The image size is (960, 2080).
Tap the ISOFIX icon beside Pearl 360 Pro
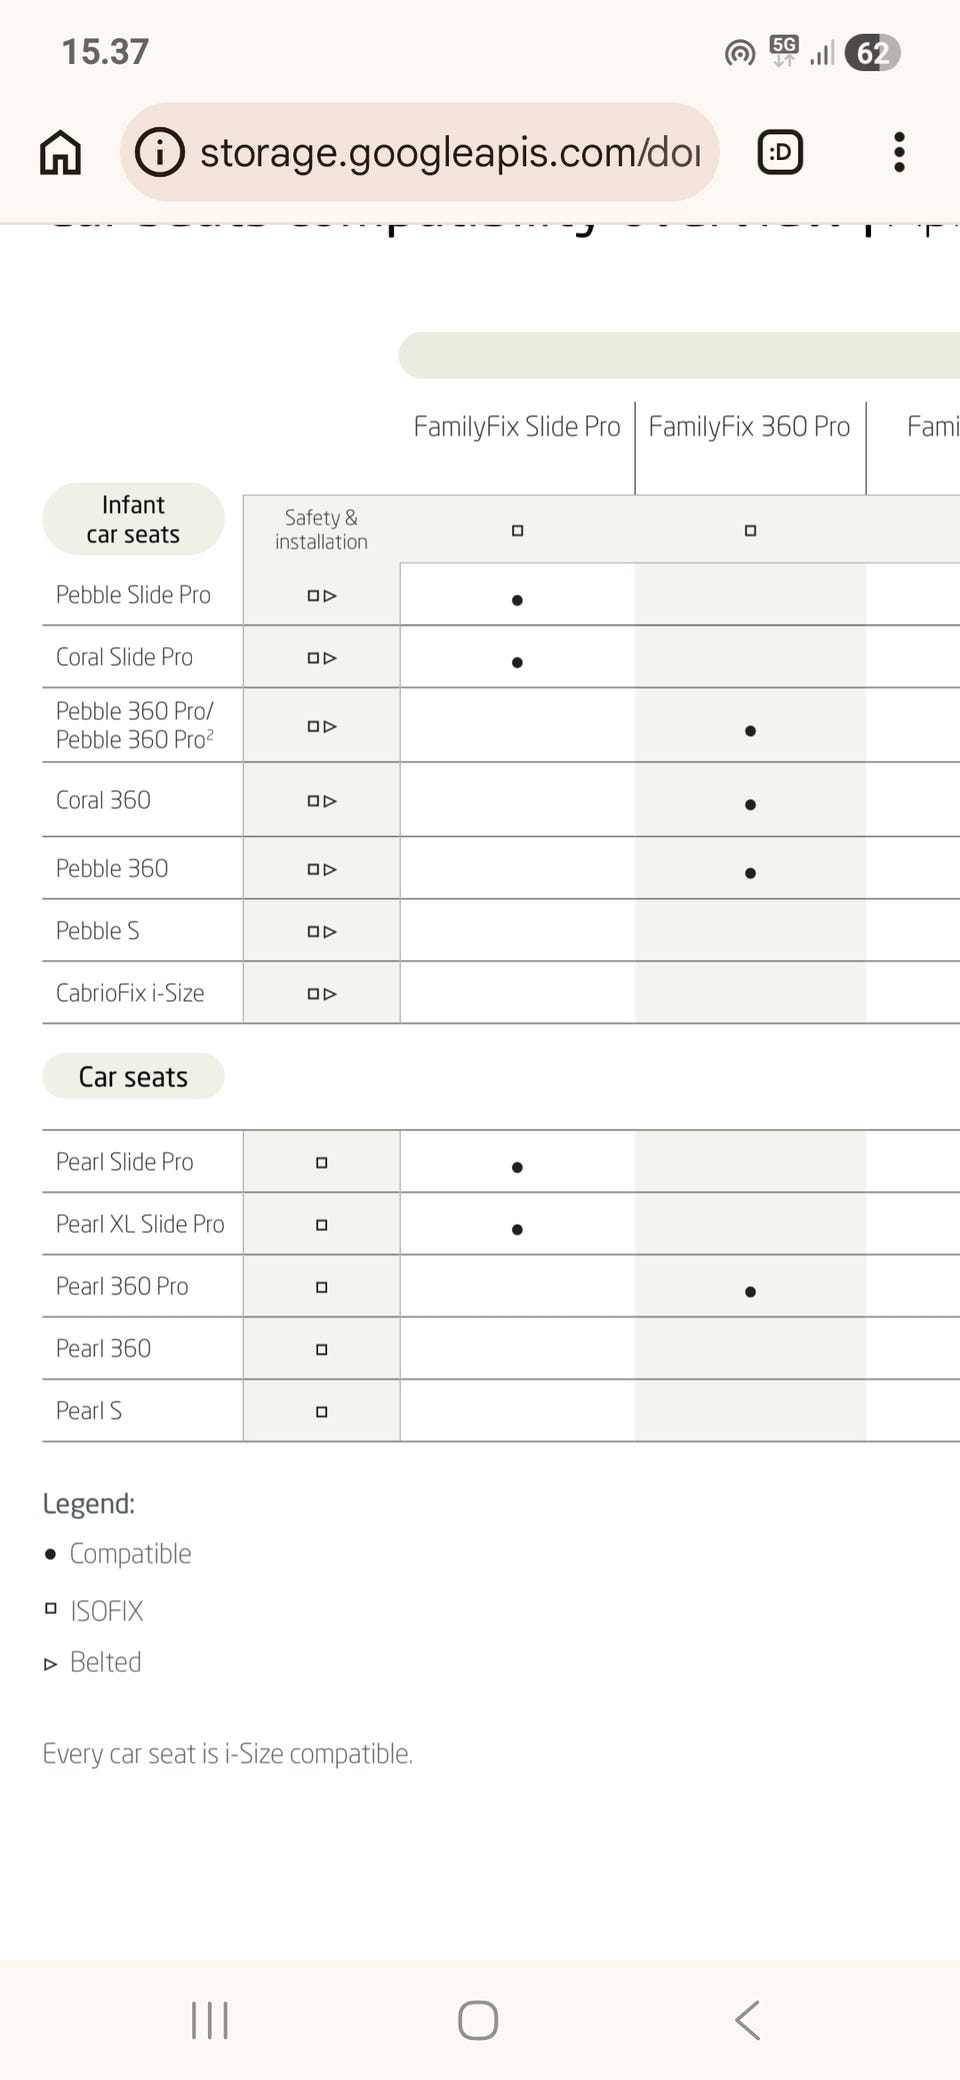(321, 1287)
